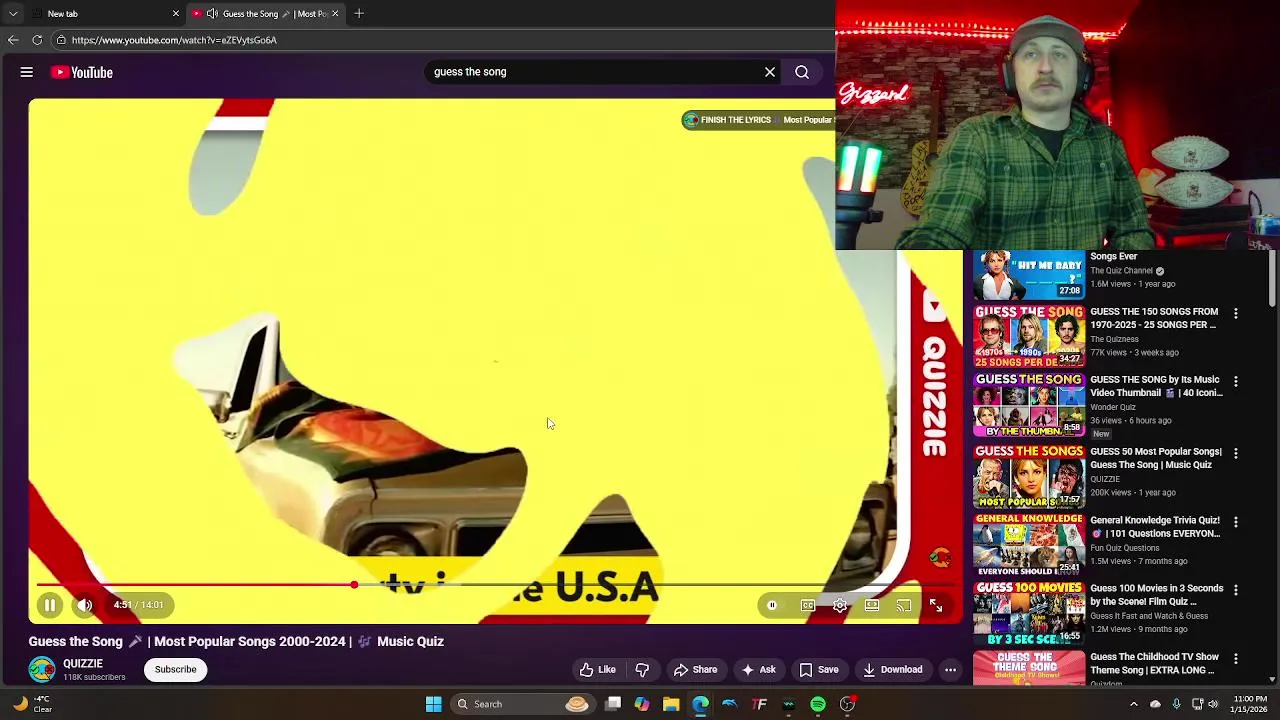Dislike the video with thumbs-down
The height and width of the screenshot is (720, 1280).
[x=643, y=670]
